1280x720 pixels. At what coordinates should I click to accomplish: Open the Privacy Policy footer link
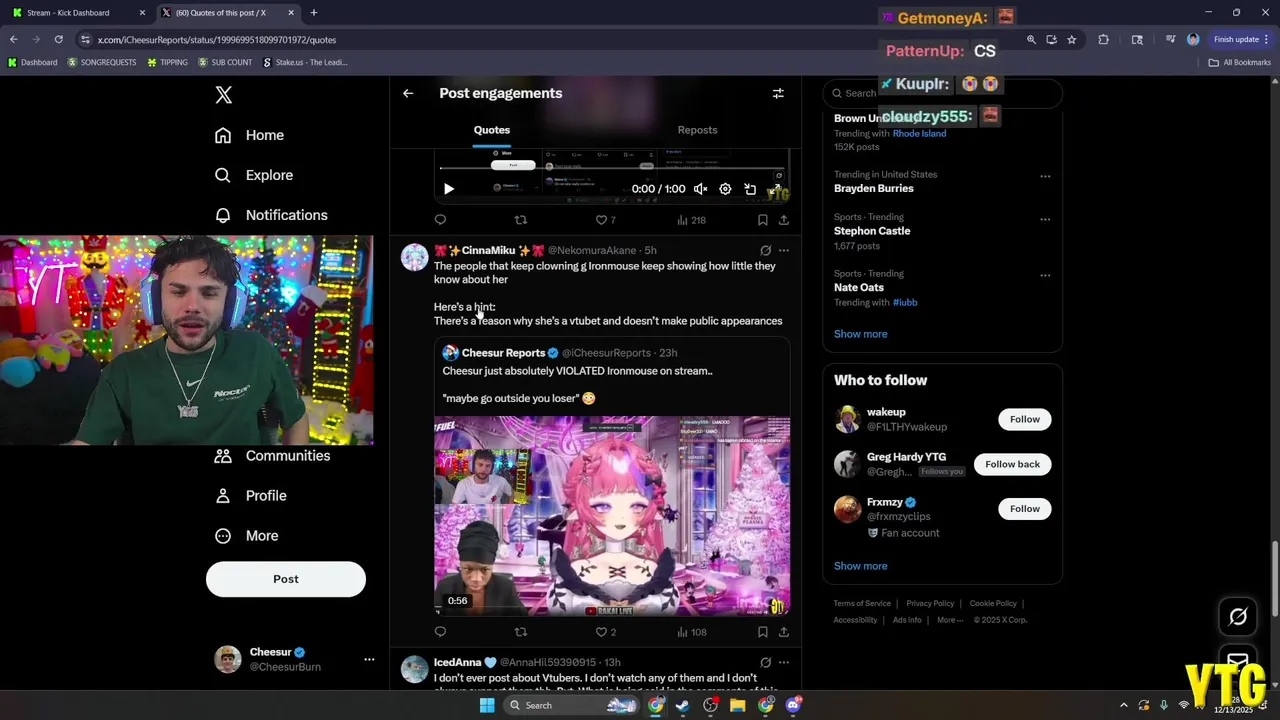930,604
